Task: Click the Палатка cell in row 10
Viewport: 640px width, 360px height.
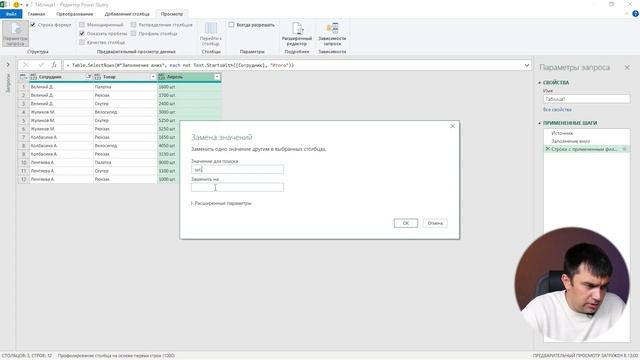Action: point(125,162)
